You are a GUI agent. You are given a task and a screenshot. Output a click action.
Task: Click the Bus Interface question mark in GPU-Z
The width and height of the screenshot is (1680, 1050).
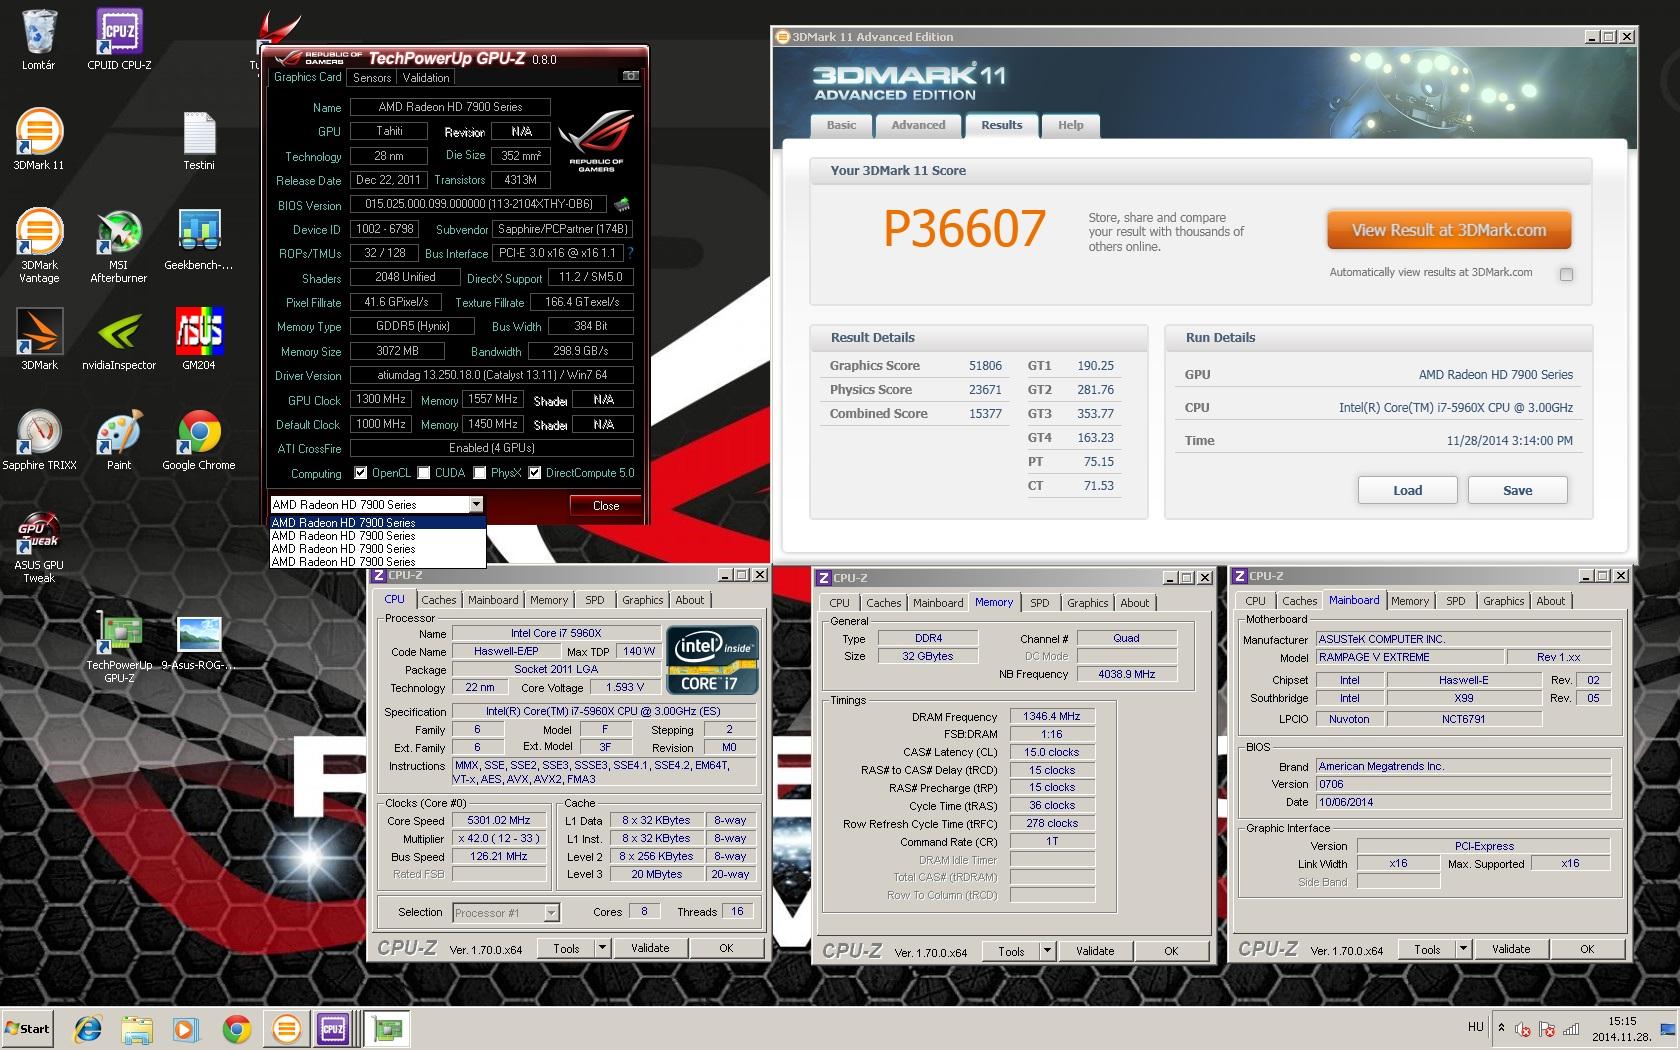click(x=630, y=253)
